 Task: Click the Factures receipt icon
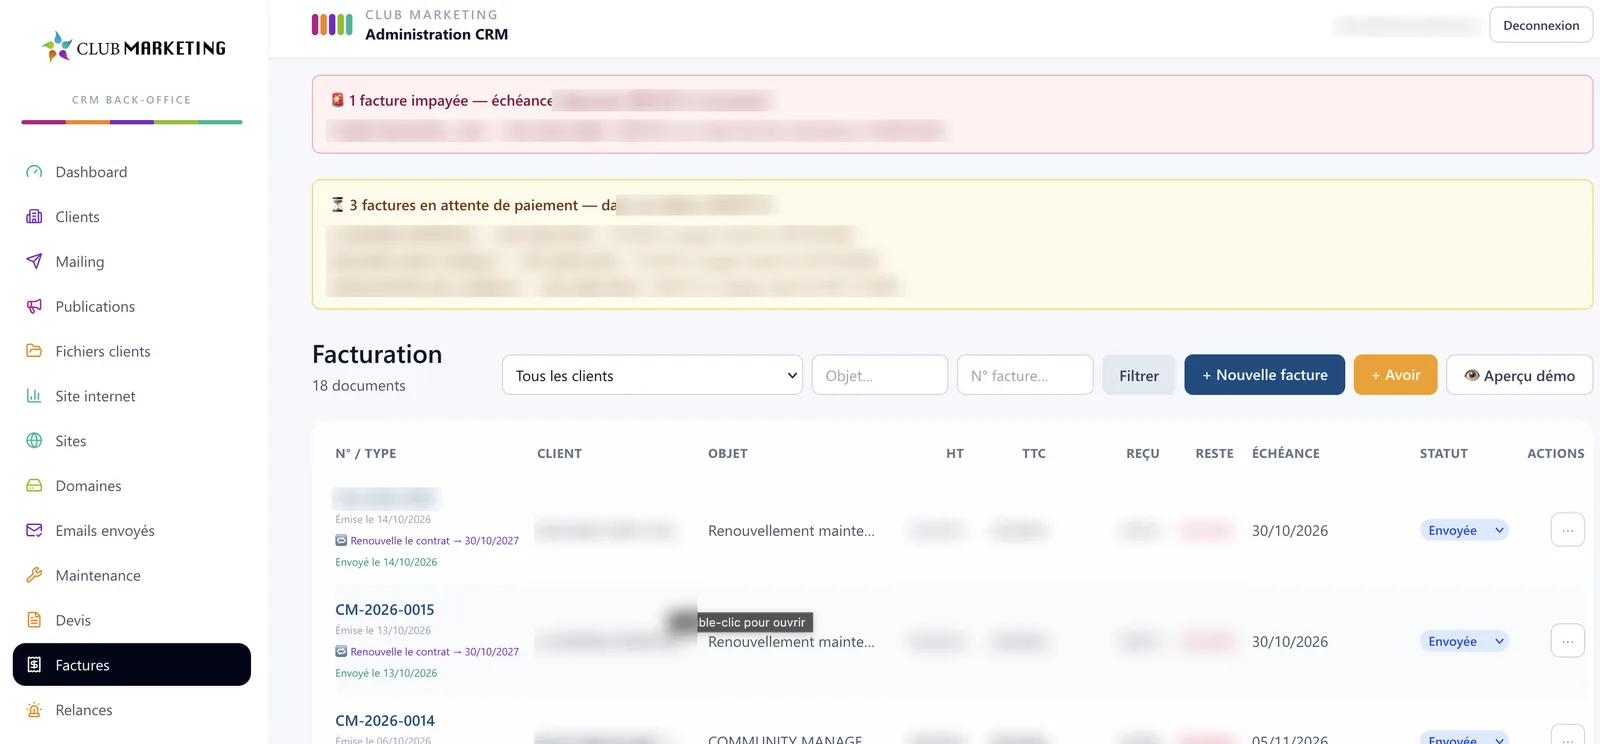(x=34, y=665)
